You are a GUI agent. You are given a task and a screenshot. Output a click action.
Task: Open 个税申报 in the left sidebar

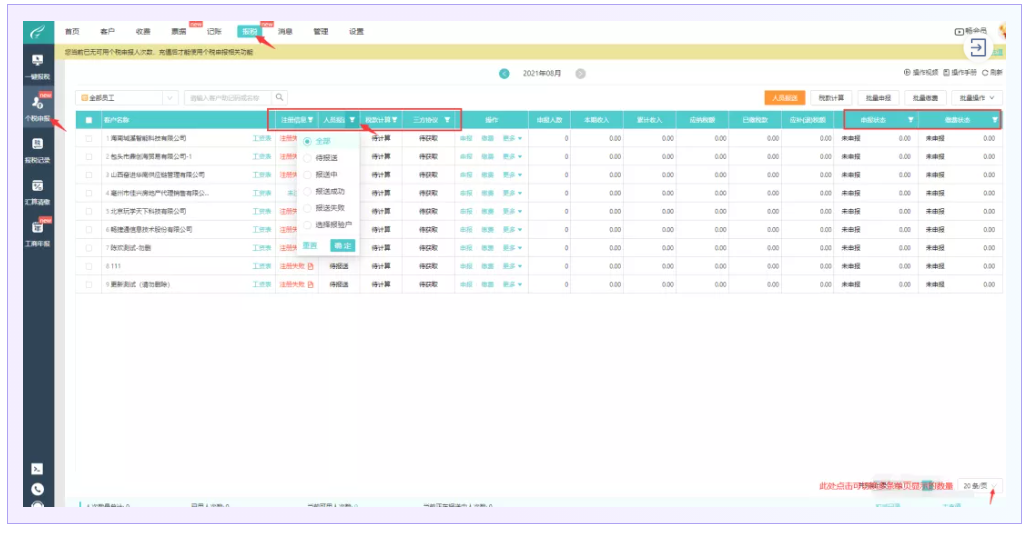[x=37, y=106]
